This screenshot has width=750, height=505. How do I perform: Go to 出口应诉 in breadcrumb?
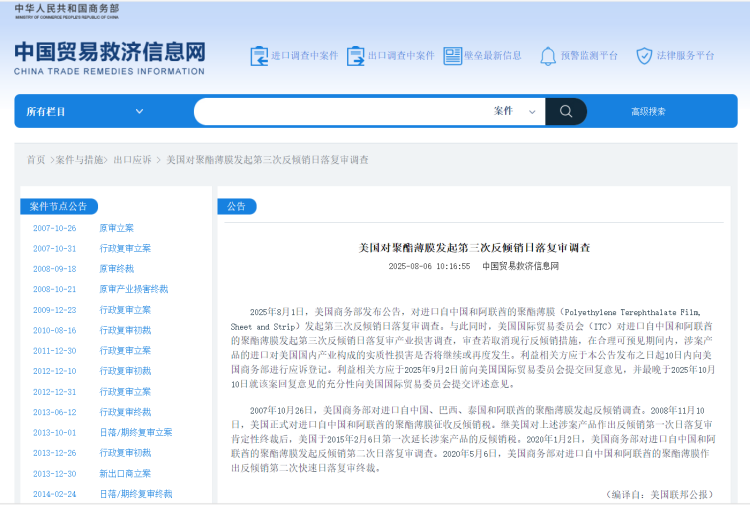[x=132, y=160]
